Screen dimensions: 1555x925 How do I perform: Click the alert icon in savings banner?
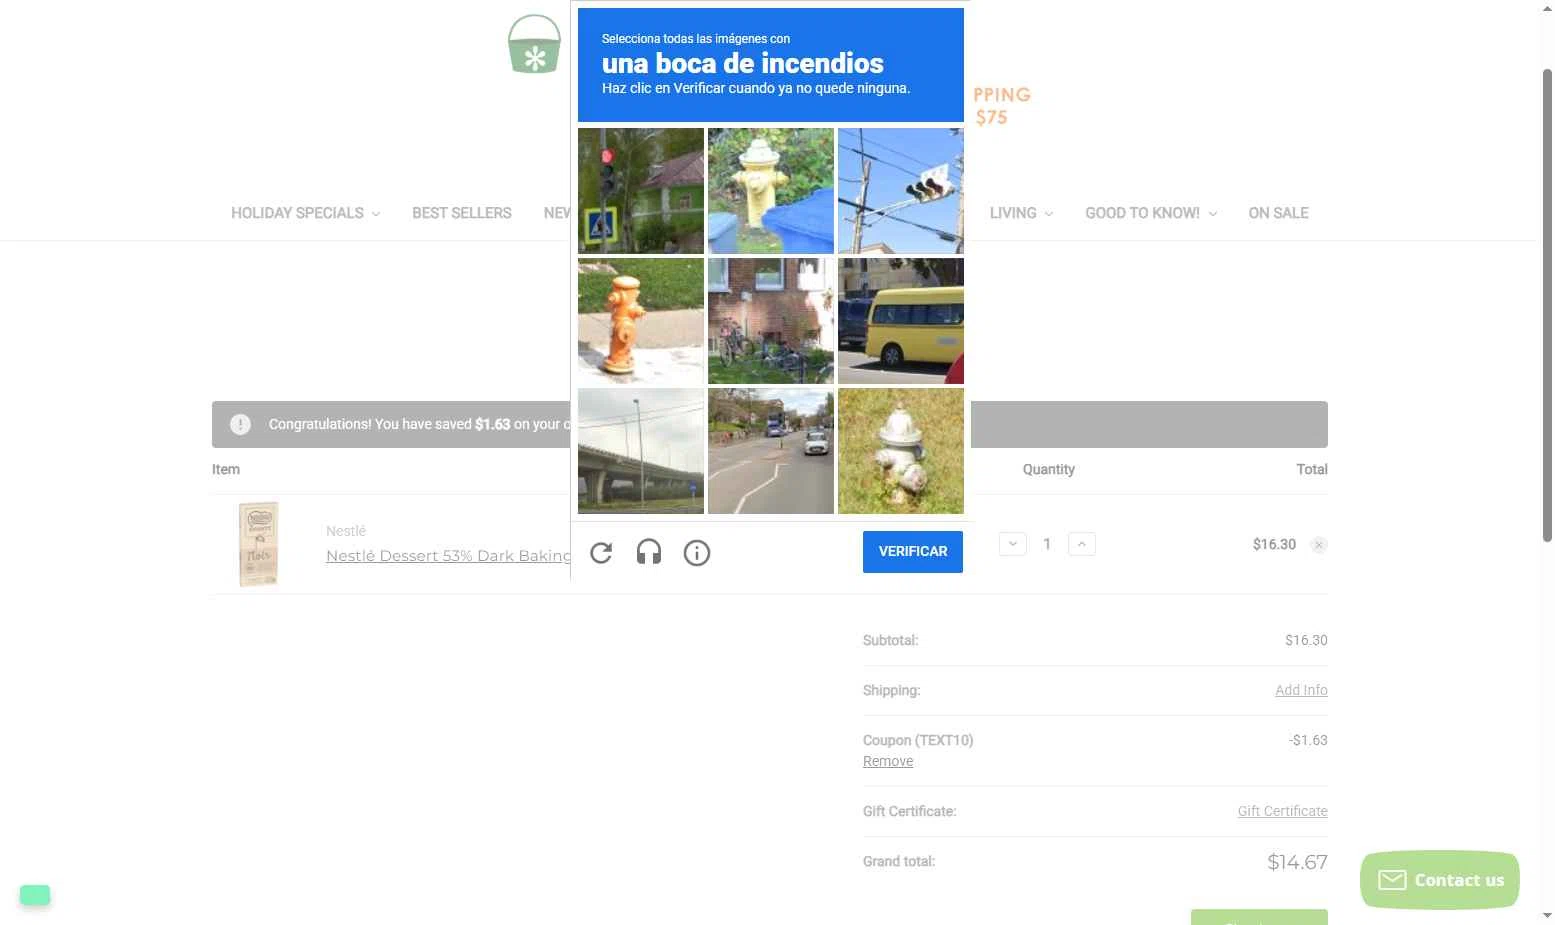coord(240,424)
